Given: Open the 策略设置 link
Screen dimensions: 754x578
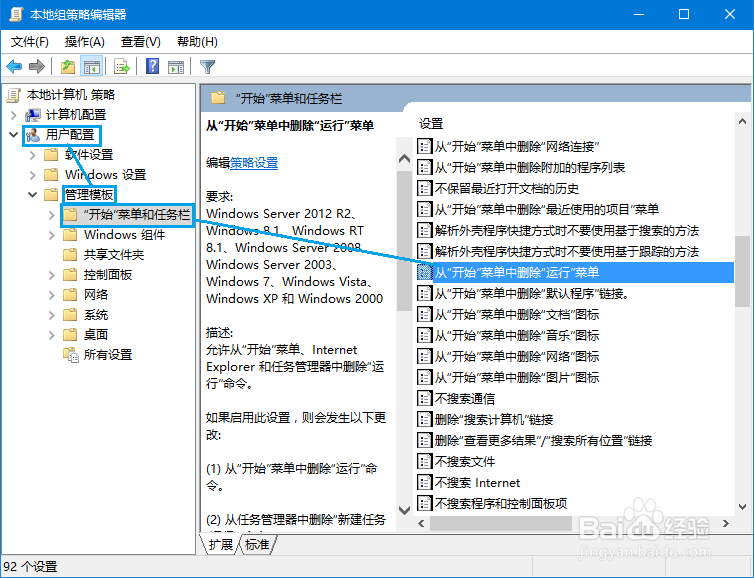Looking at the screenshot, I should [254, 163].
